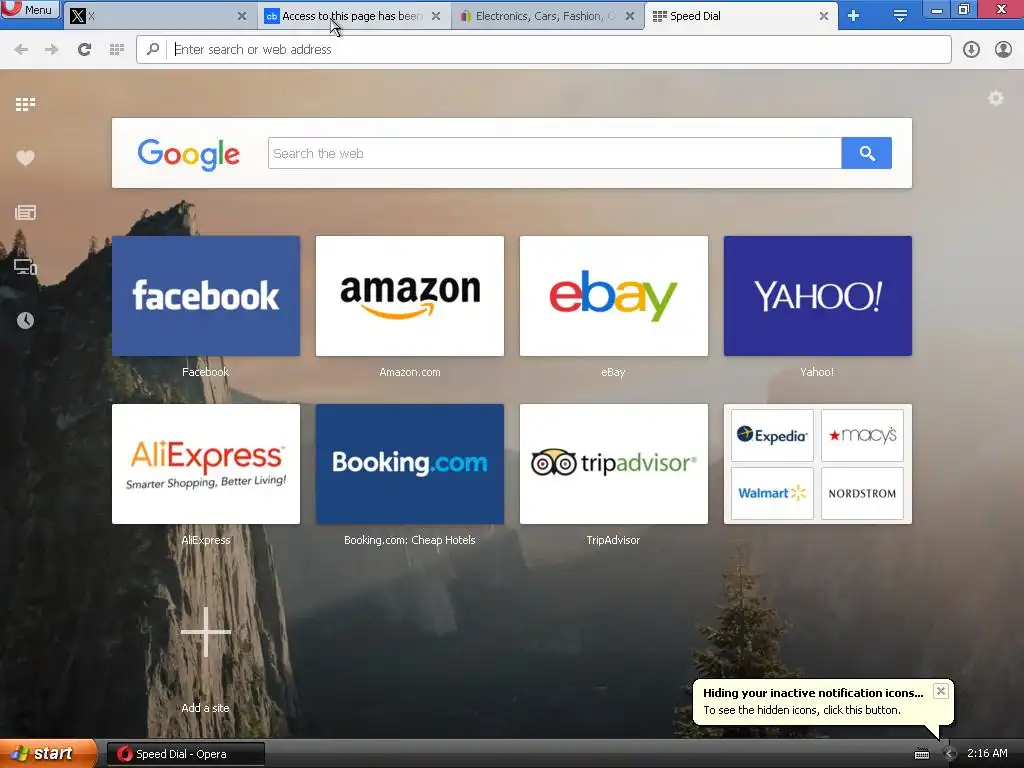Click the keyboard icon in system tray
Screen dimensions: 1024x768
coord(921,754)
